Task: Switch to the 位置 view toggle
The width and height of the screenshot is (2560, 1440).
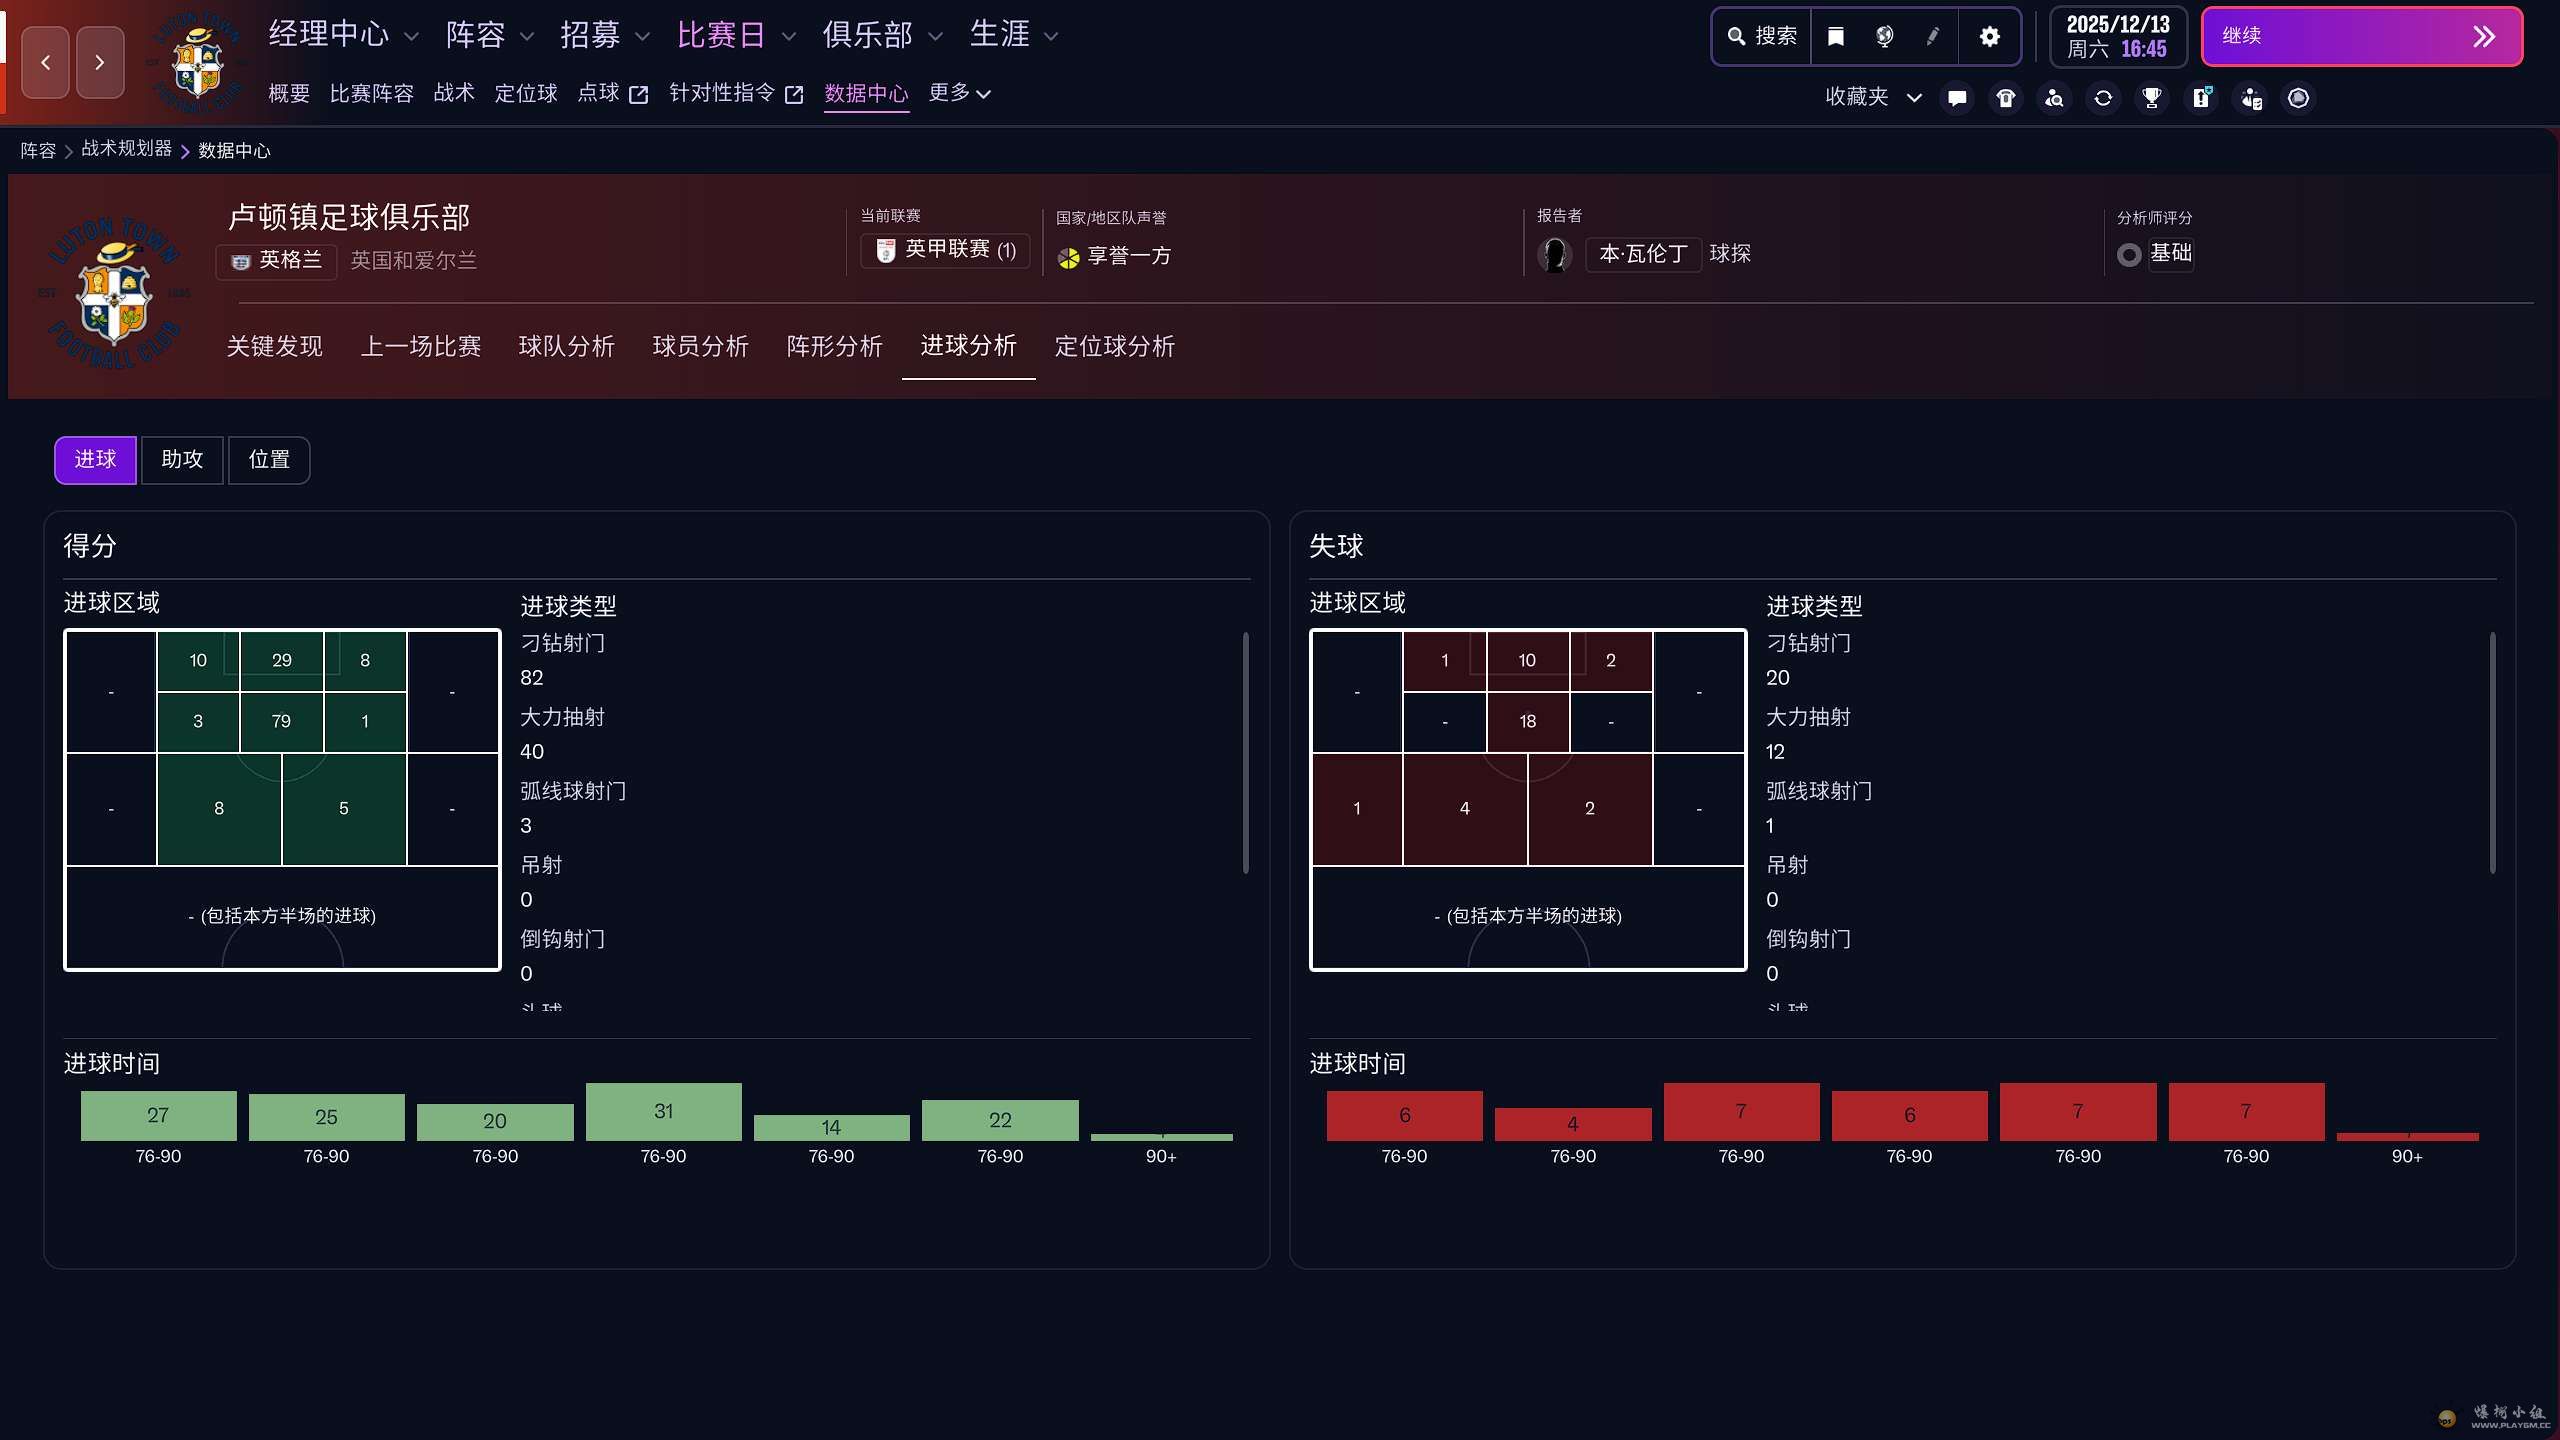Action: tap(269, 460)
